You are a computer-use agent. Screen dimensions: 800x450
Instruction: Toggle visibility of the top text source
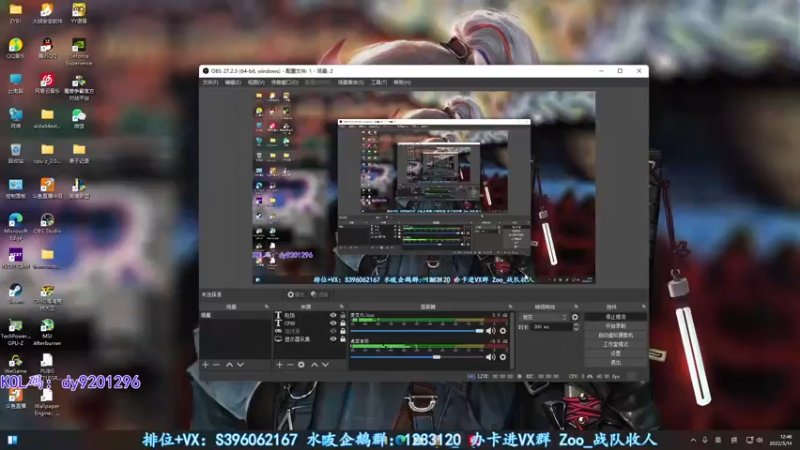coord(333,315)
